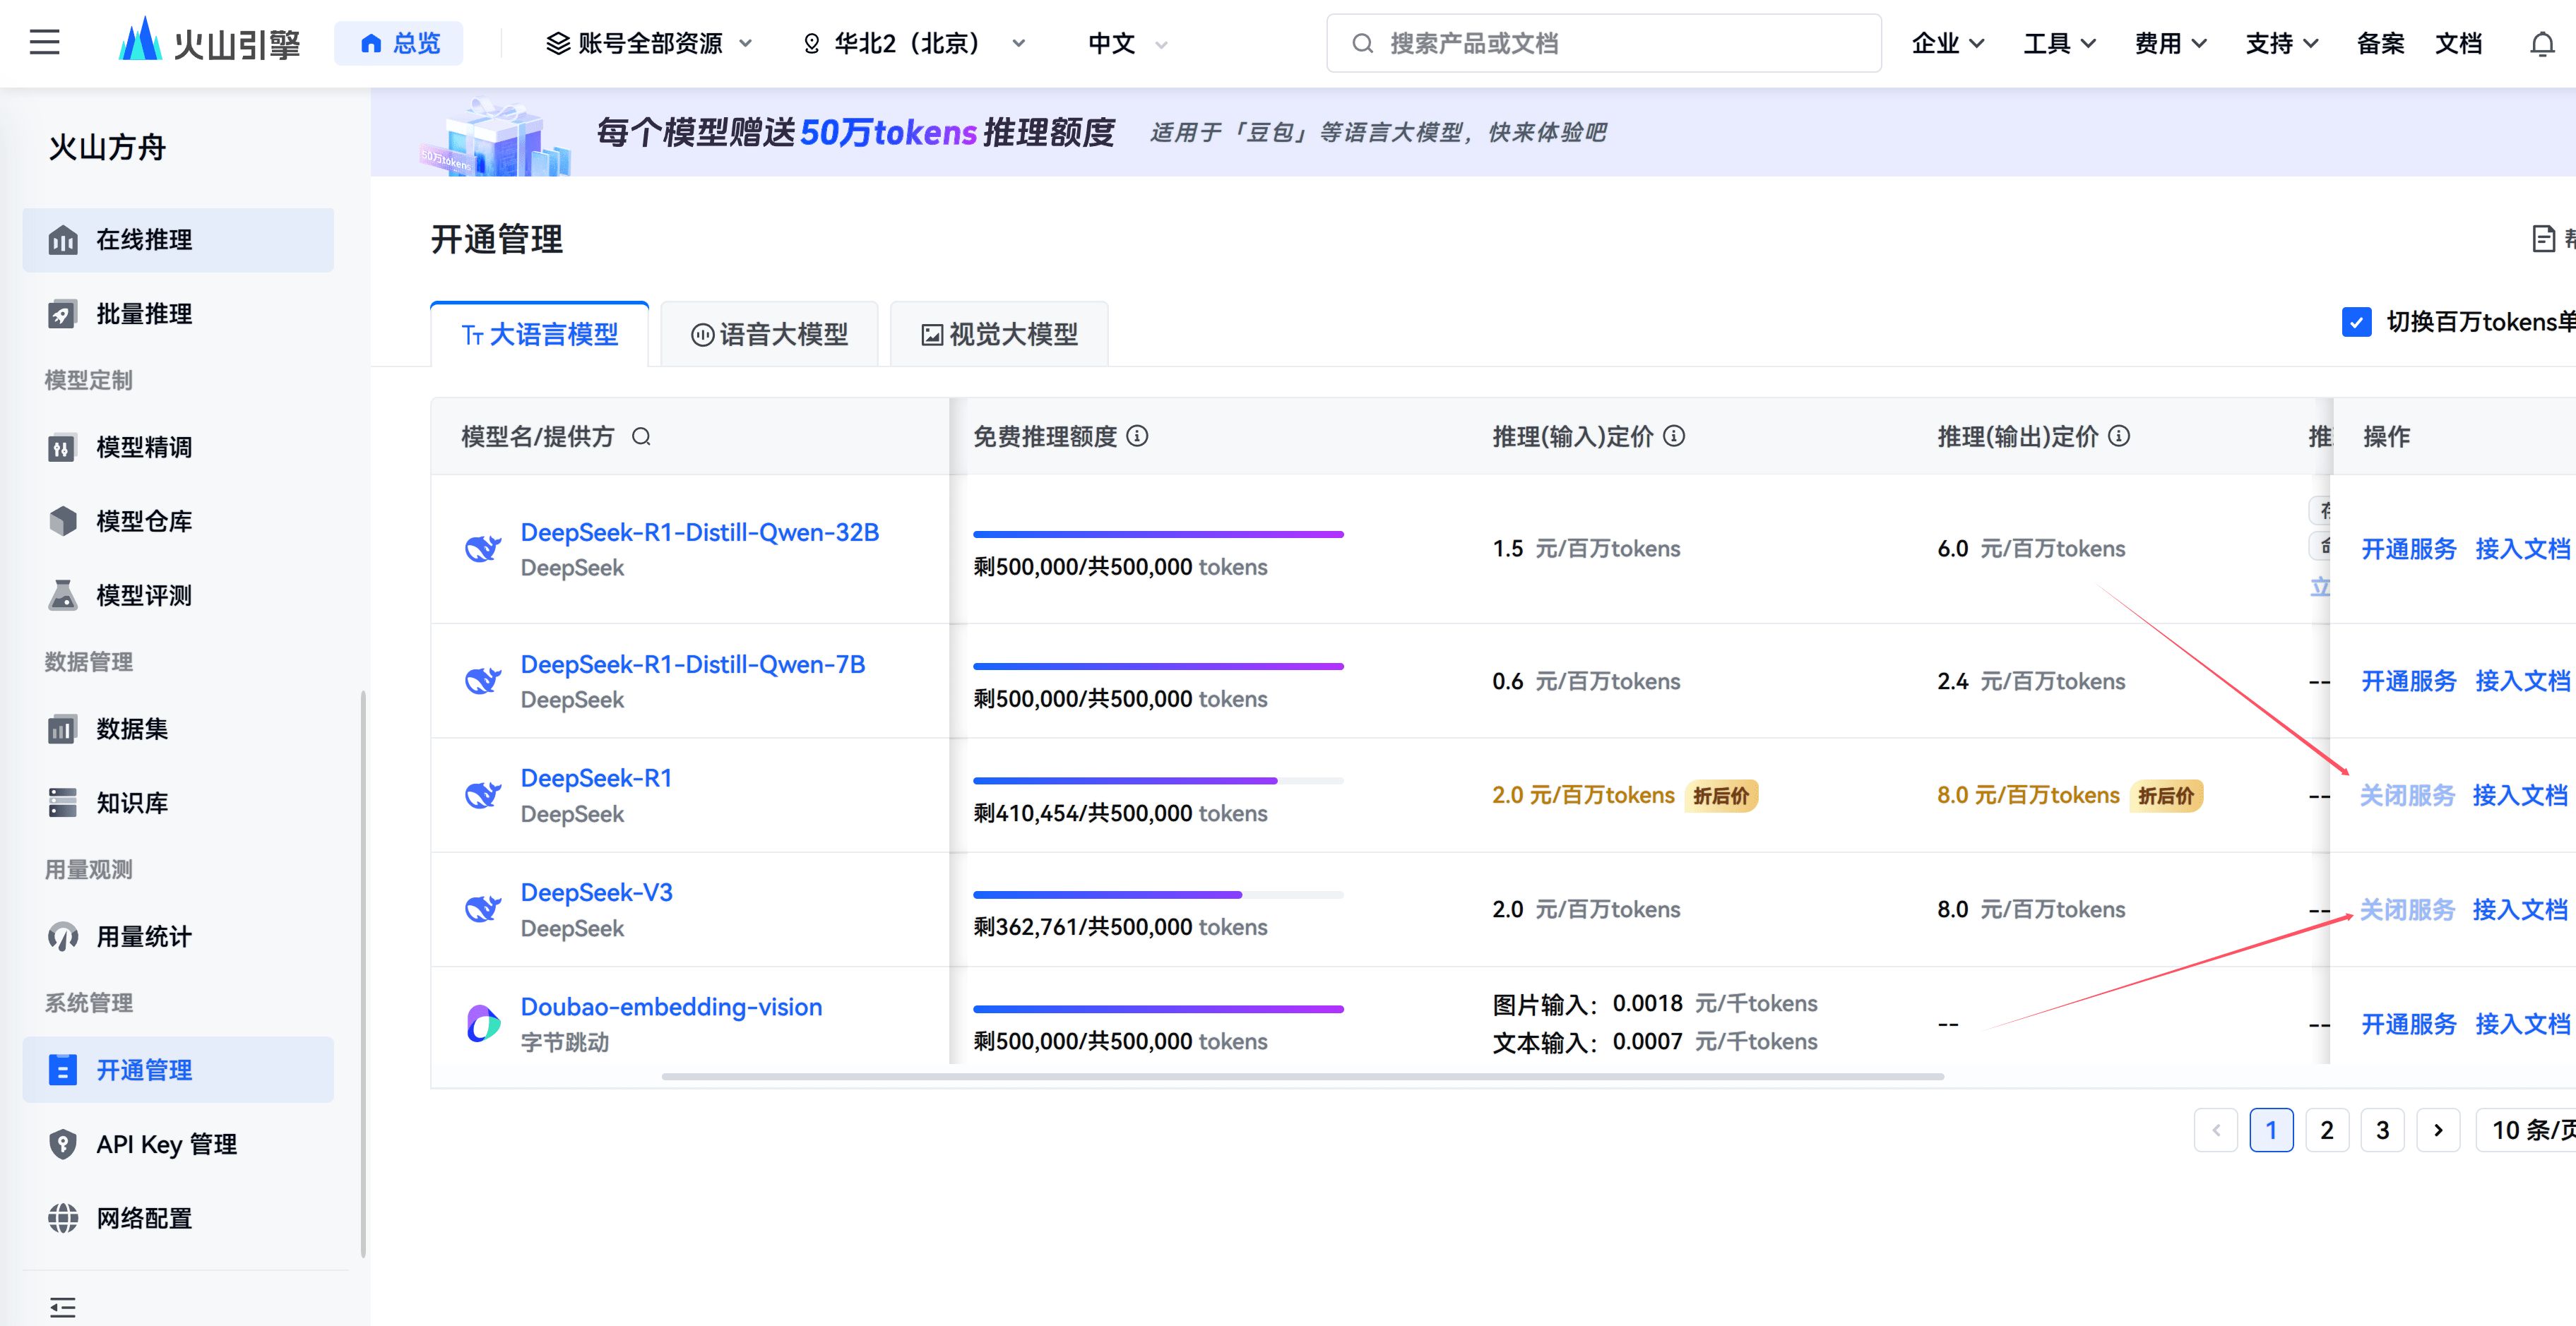Click the search magnifier icon in the search box
The width and height of the screenshot is (2576, 1326).
[1362, 43]
